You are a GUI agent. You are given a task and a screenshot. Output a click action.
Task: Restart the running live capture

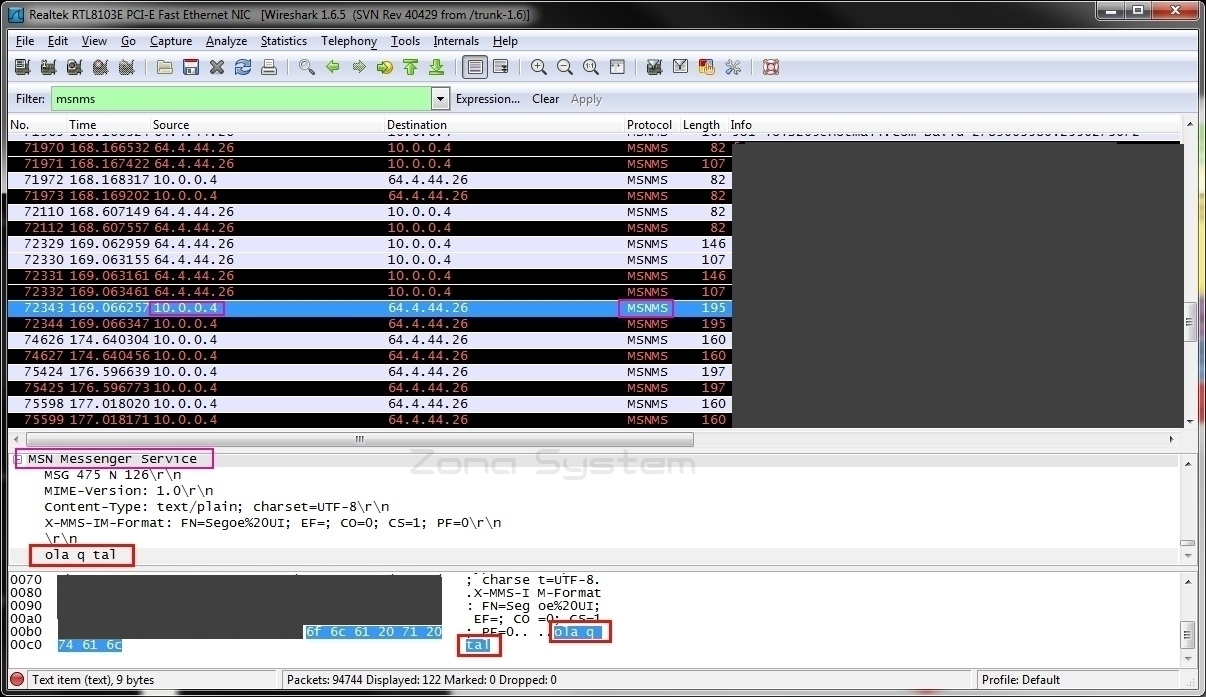coord(126,67)
